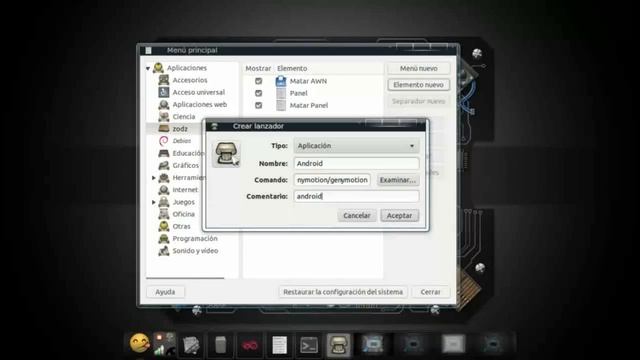Select the Oficina category icon
The width and height of the screenshot is (640, 360).
pos(164,214)
